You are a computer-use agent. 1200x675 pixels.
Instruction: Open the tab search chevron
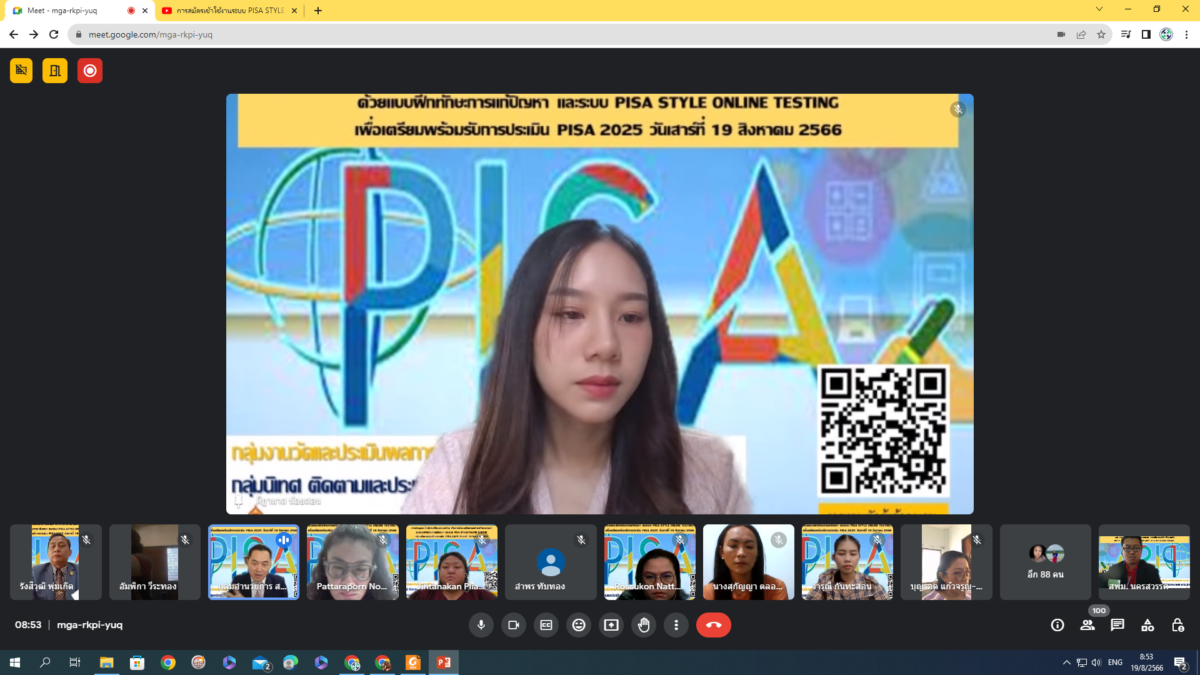tap(1099, 9)
